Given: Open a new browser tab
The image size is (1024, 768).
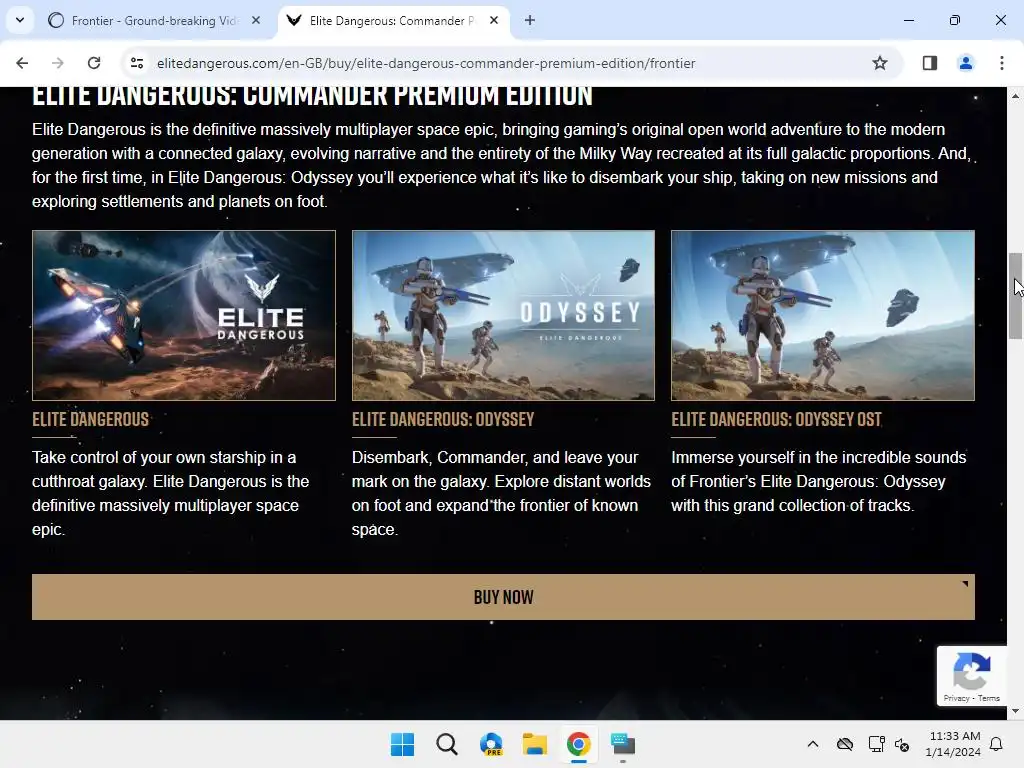Looking at the screenshot, I should coord(530,20).
